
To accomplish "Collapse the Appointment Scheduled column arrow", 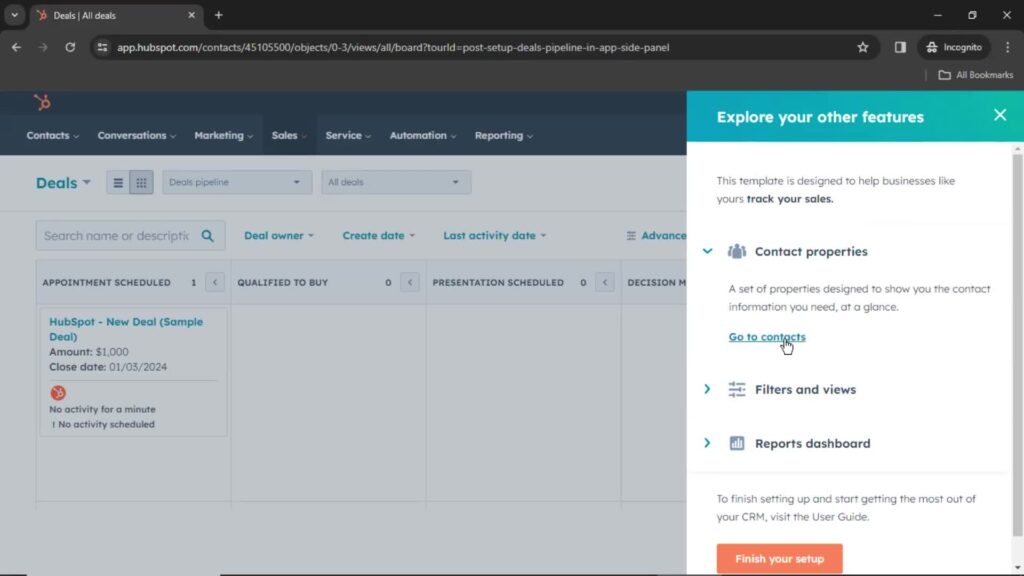I will 215,283.
